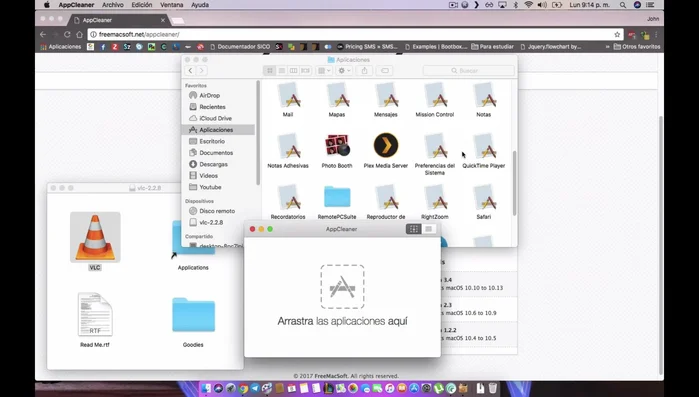This screenshot has height=397, width=699.
Task: Click Finder edit tags button
Action: coord(385,70)
